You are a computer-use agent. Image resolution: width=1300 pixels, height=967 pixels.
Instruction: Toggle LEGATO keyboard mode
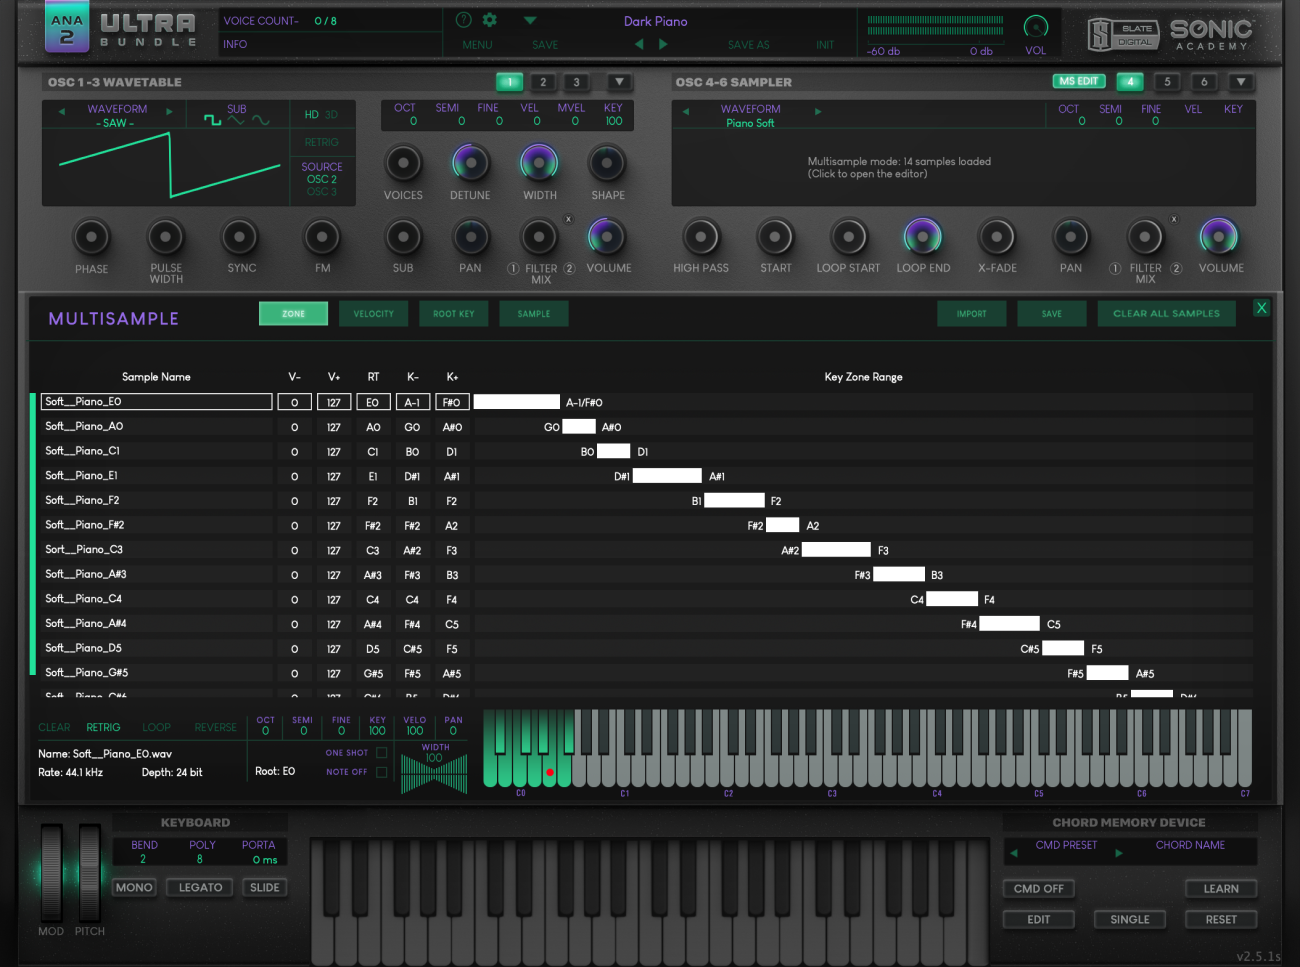200,887
